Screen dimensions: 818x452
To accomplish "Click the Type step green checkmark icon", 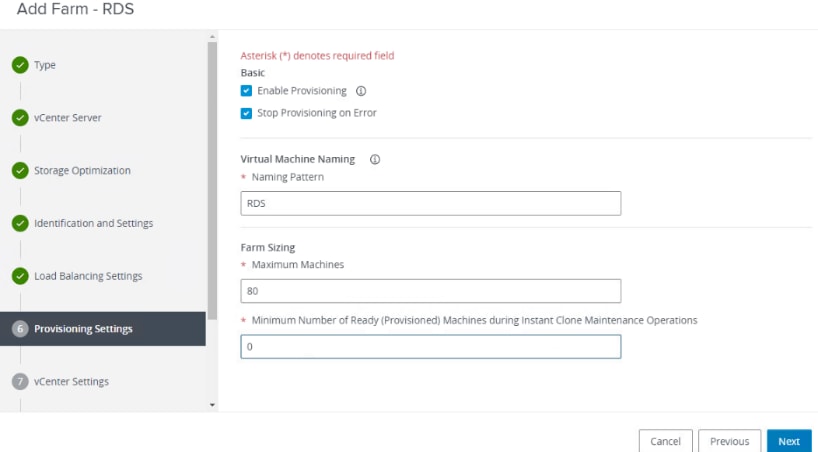I will pos(20,65).
